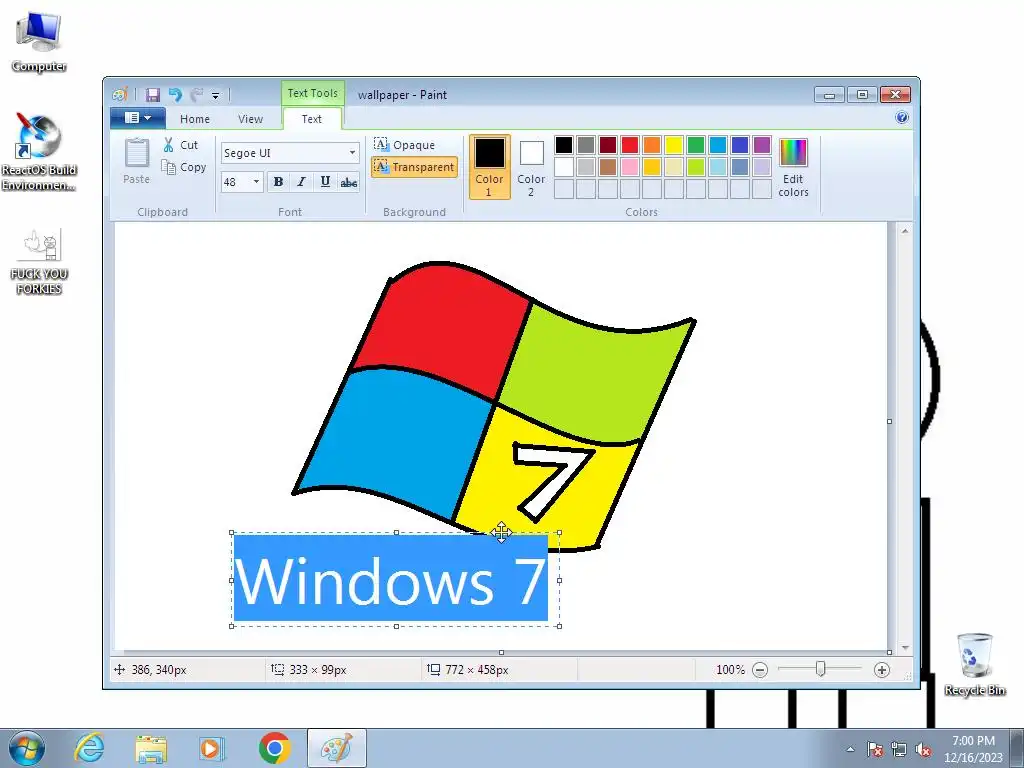The image size is (1024, 768).
Task: Show hidden tray icons arrow
Action: point(850,749)
